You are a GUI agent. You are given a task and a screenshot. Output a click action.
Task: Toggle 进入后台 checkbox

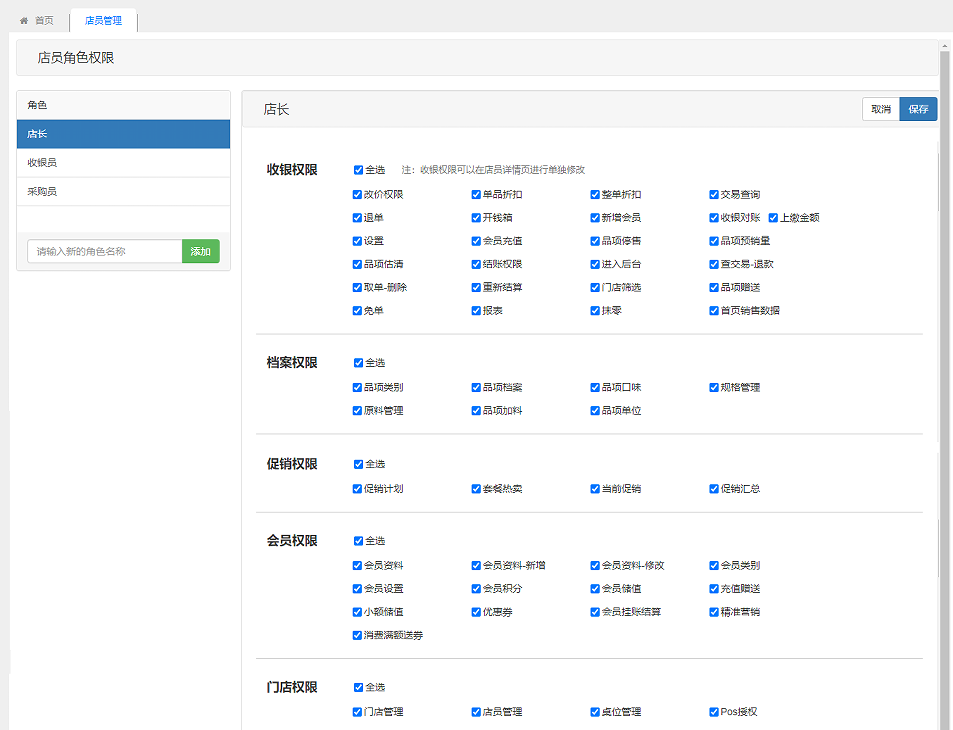[595, 264]
